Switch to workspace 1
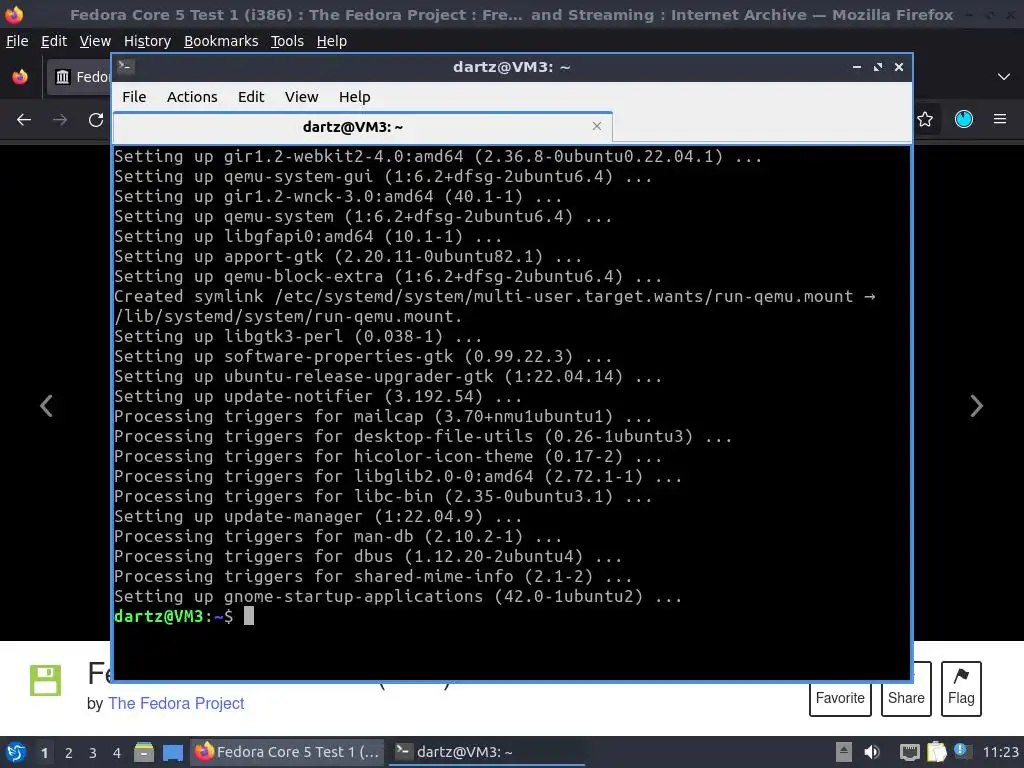The width and height of the screenshot is (1024, 768). click(44, 753)
